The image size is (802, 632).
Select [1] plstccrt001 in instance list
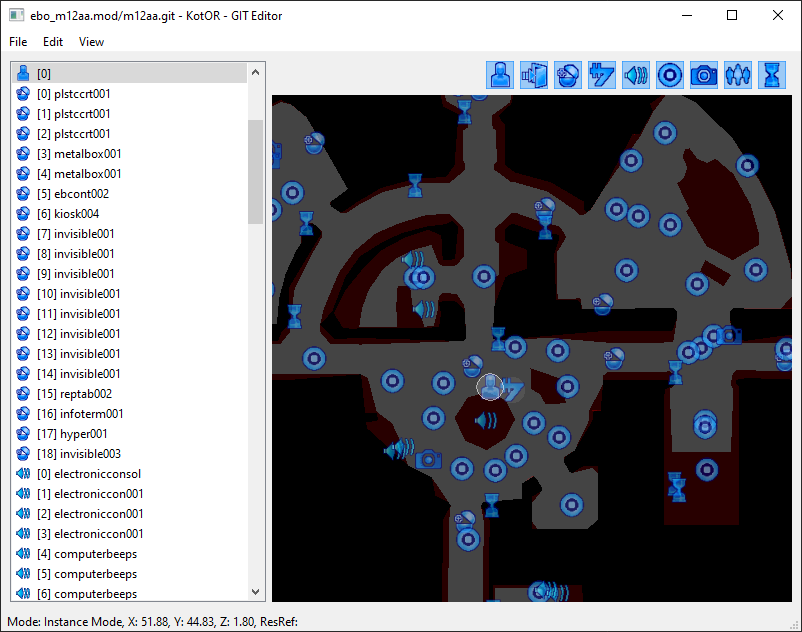point(129,114)
